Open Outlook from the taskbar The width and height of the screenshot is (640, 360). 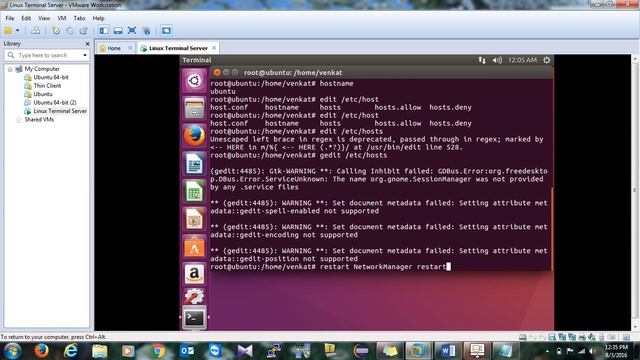tap(187, 351)
